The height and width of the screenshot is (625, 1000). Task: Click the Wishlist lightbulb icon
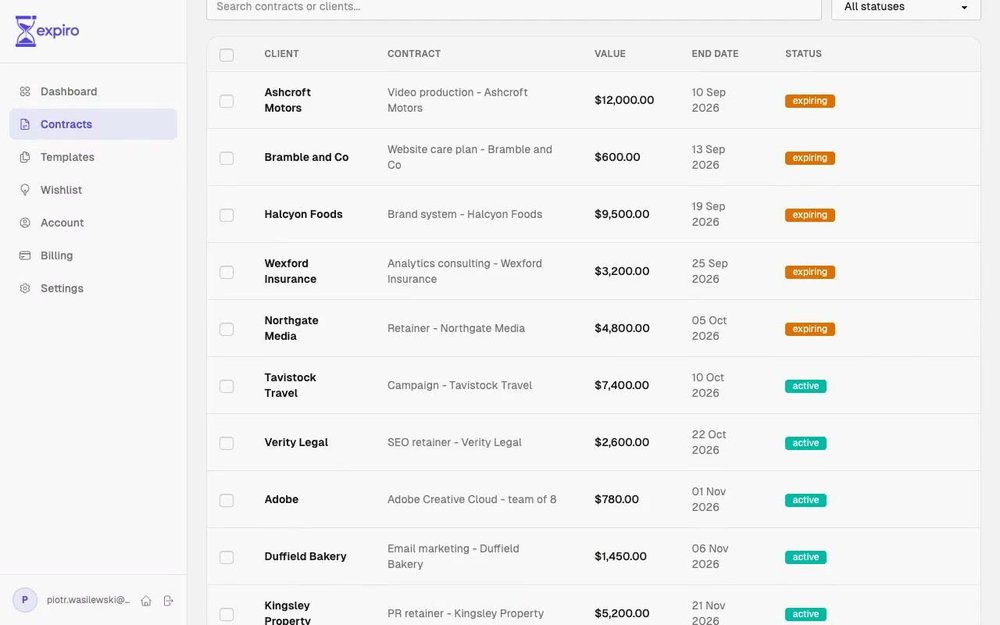25,190
